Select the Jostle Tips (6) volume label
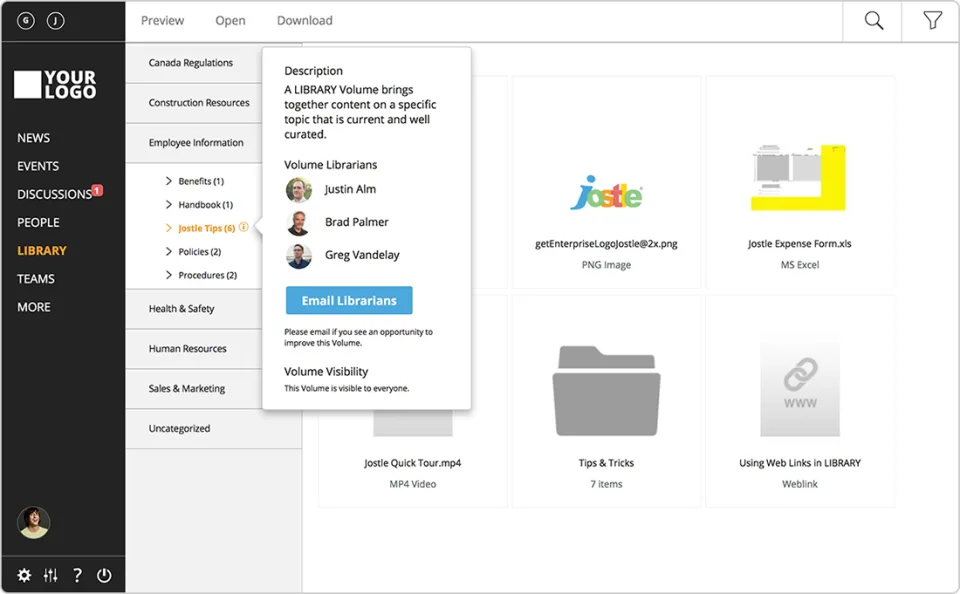This screenshot has width=960, height=594. pos(206,228)
